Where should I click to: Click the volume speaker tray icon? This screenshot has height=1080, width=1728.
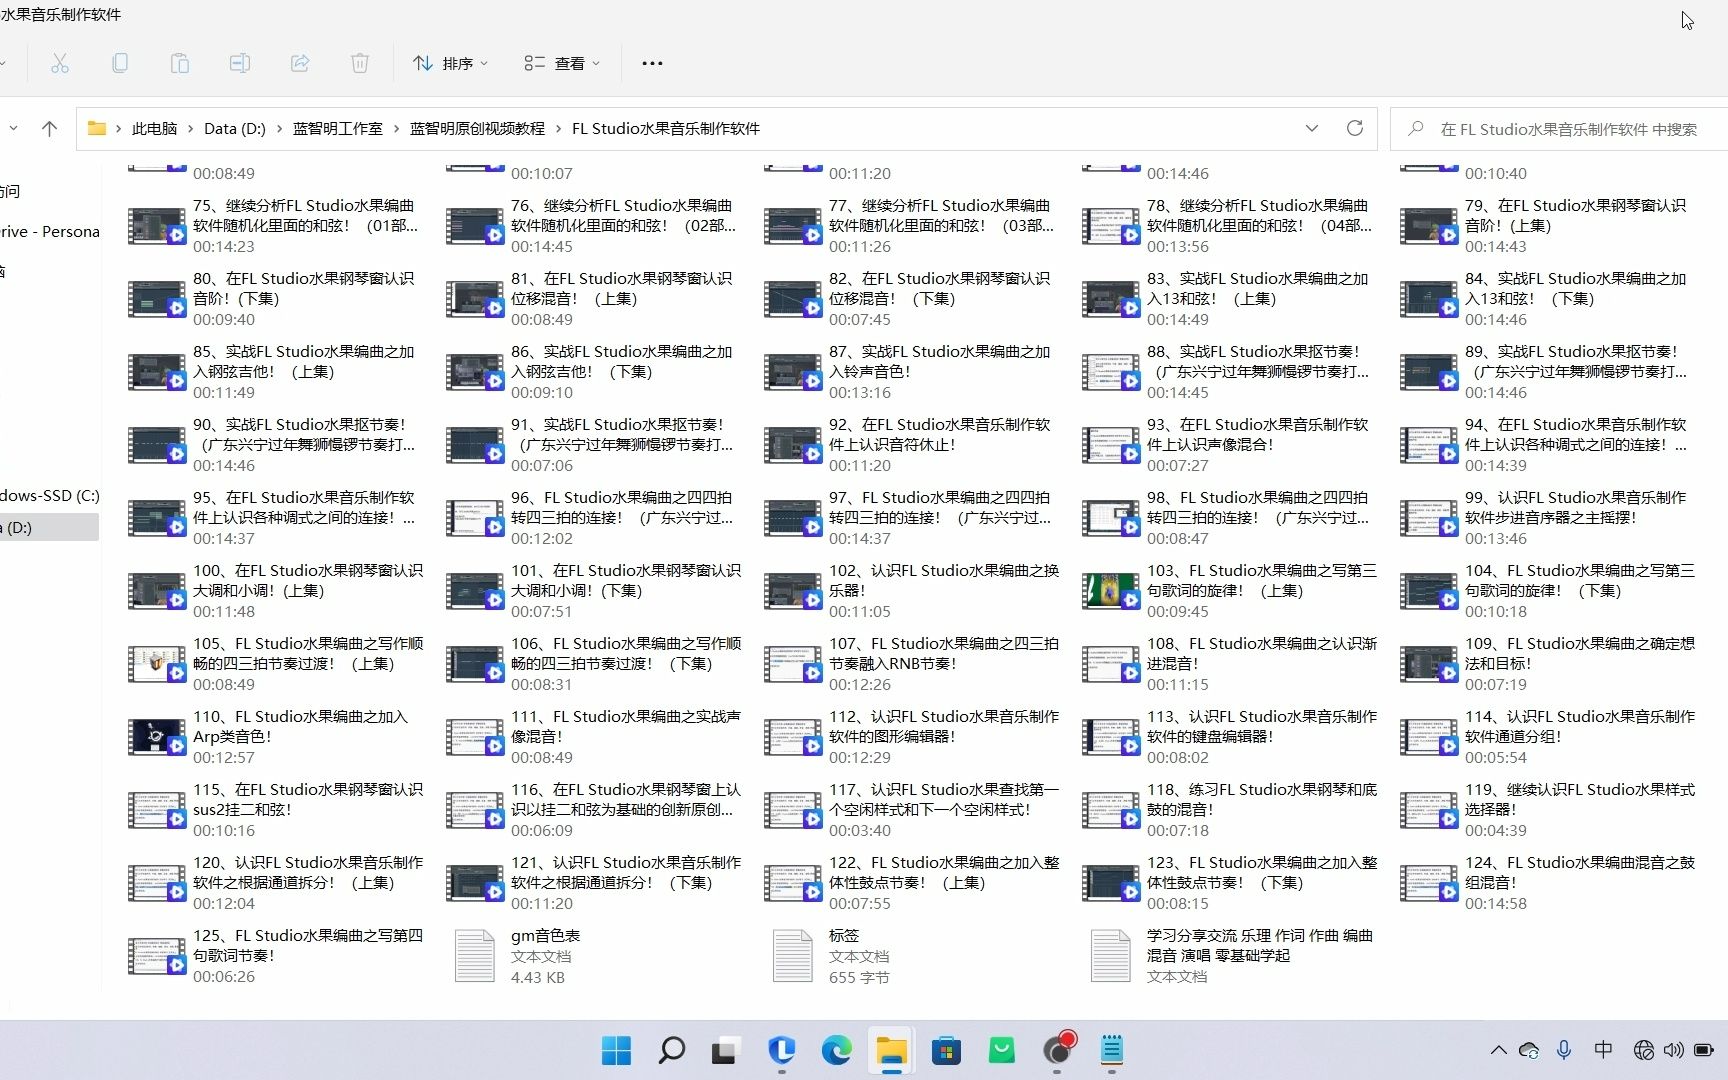(1673, 1050)
